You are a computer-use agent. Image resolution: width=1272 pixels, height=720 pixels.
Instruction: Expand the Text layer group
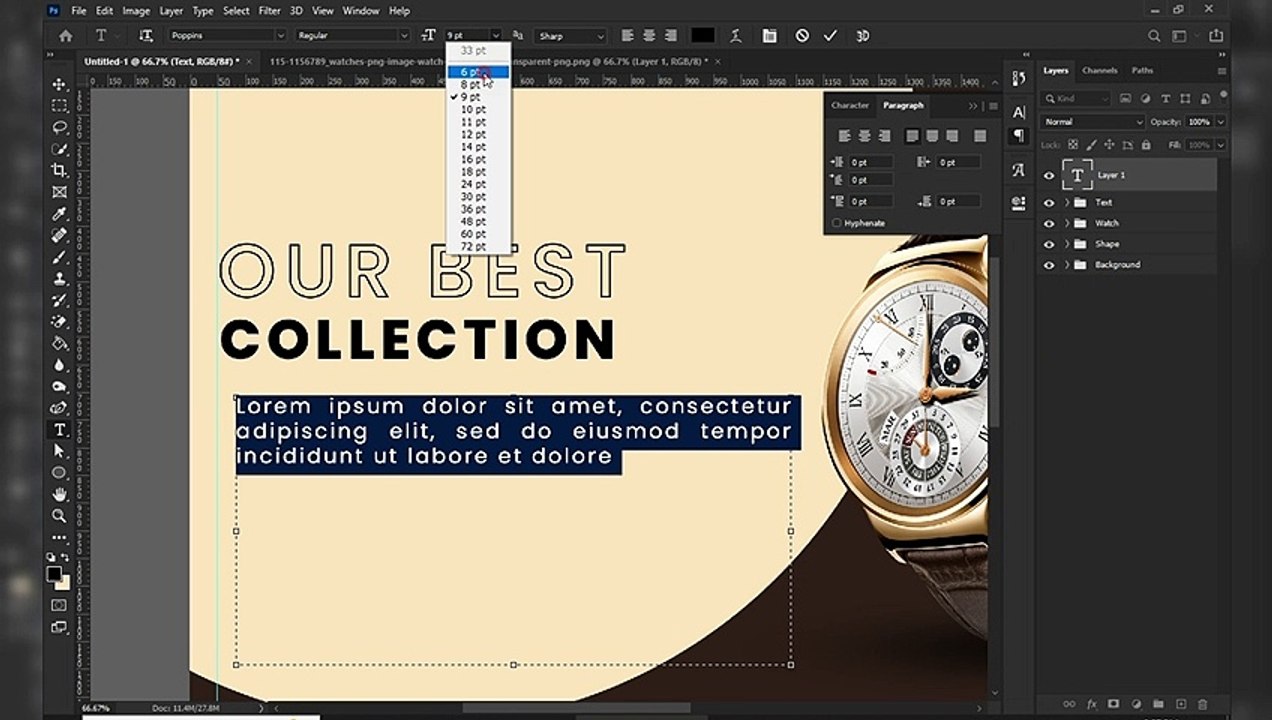tap(1067, 202)
